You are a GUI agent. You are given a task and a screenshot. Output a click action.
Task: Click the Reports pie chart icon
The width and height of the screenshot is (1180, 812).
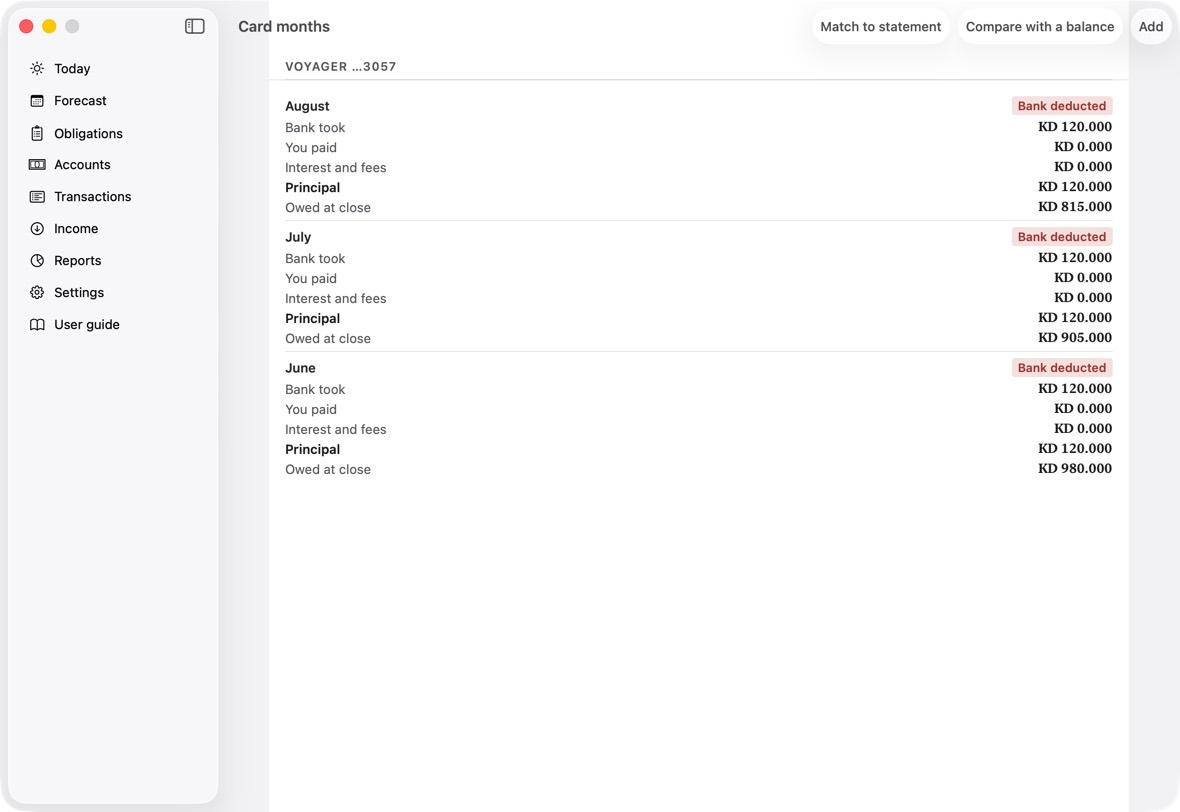point(37,260)
